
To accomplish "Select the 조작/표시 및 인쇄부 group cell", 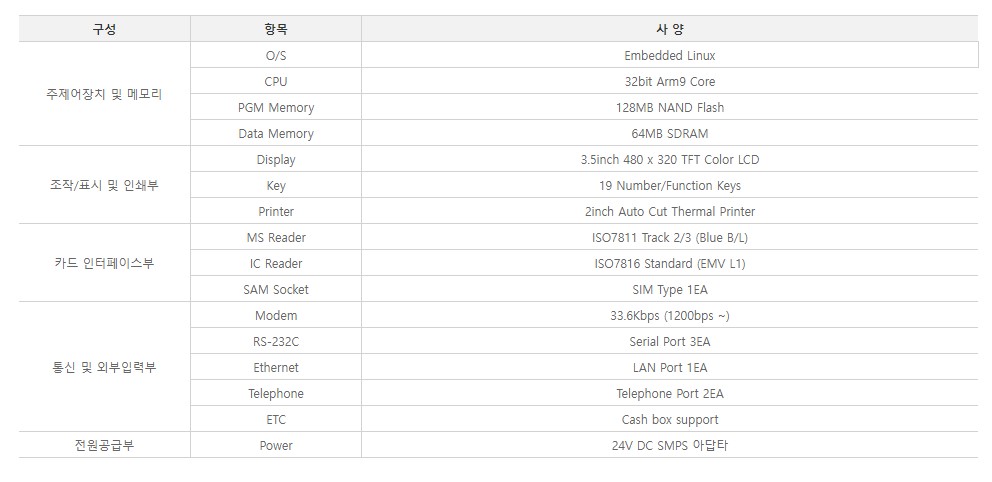I will coord(104,185).
